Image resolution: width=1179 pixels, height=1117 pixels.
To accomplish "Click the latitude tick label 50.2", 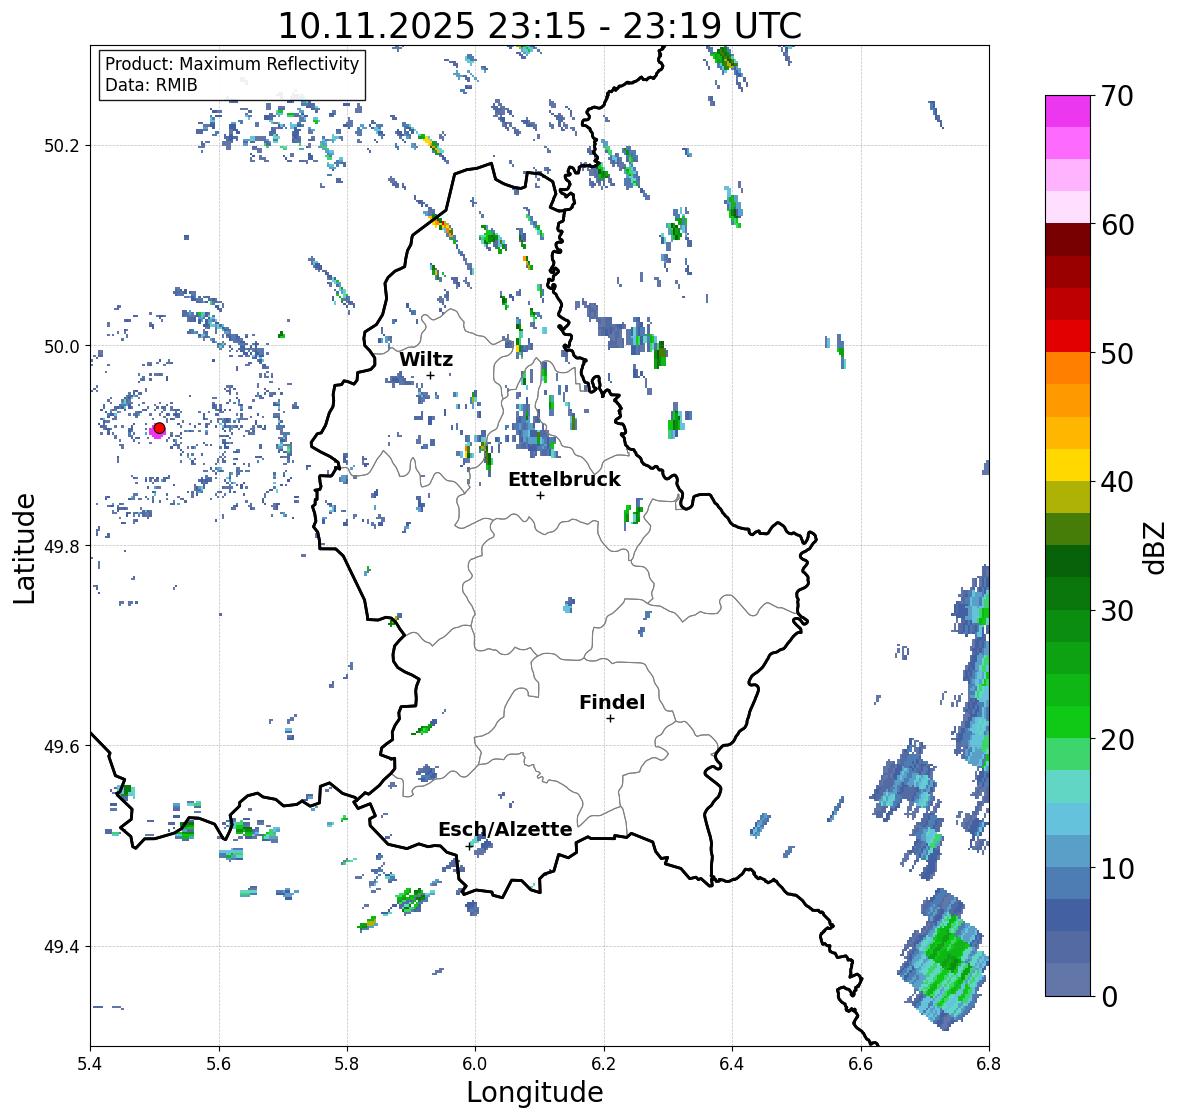I will point(62,146).
